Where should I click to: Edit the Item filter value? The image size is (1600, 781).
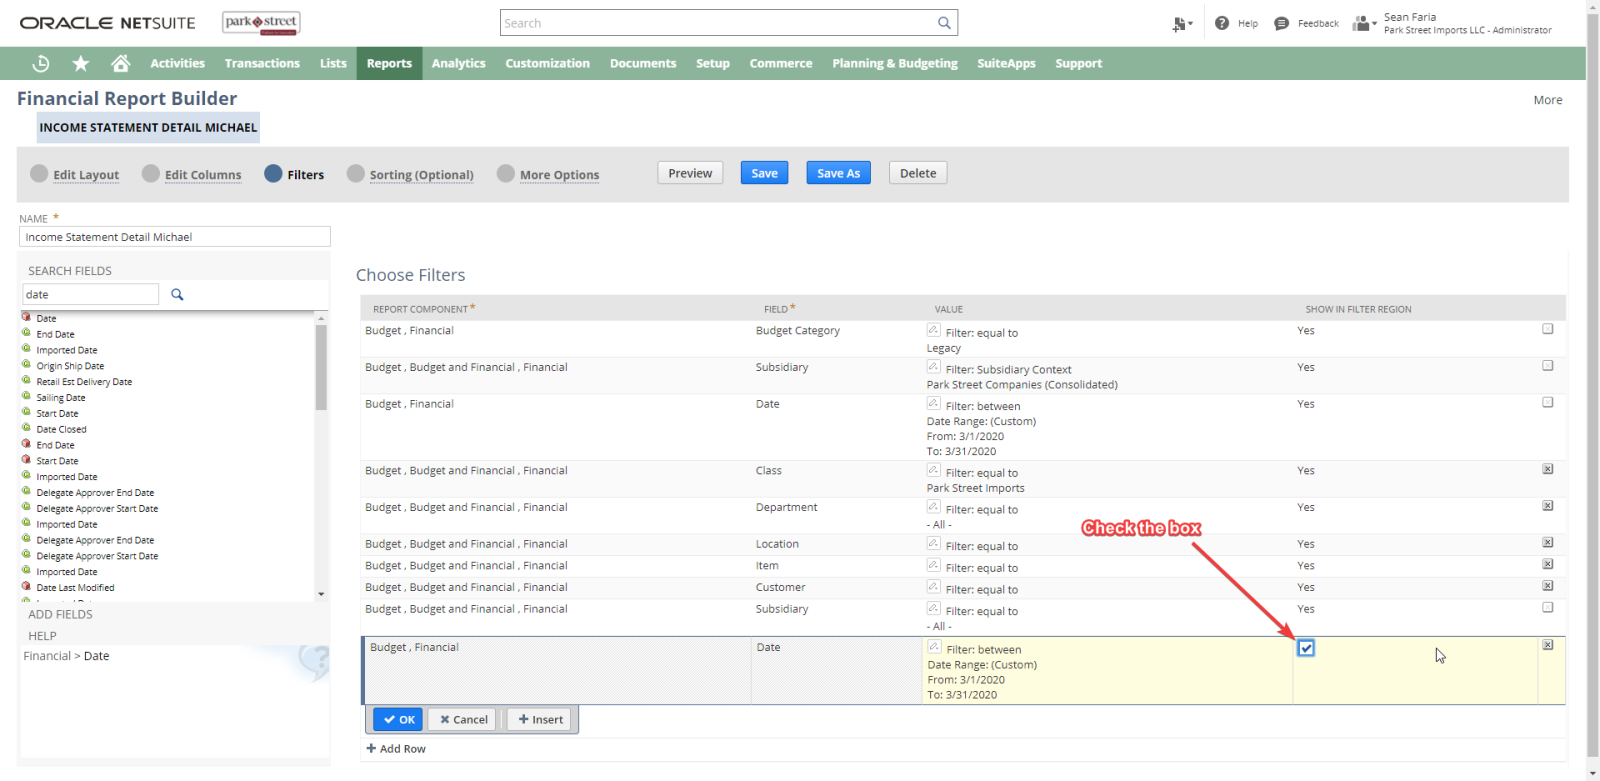pyautogui.click(x=933, y=565)
